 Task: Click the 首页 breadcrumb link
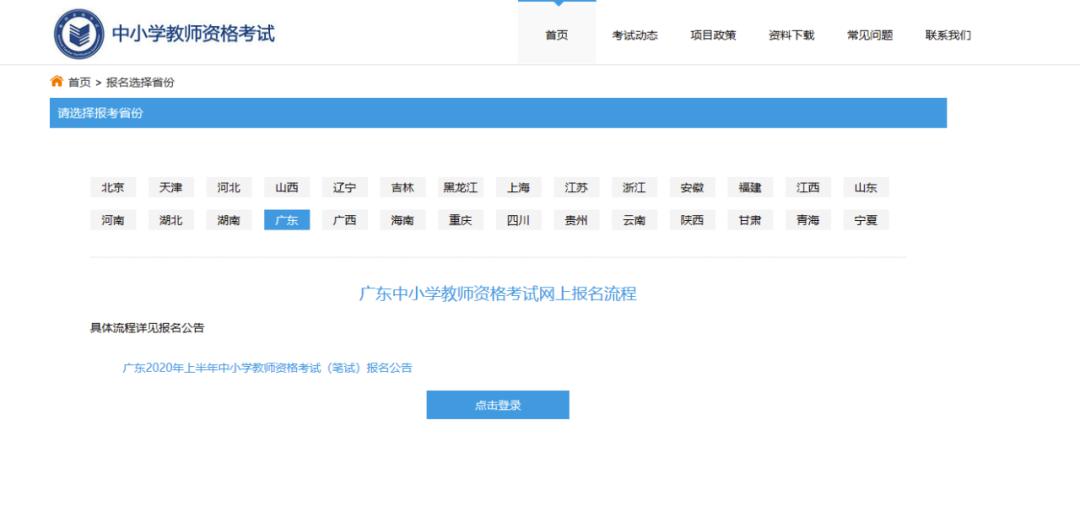click(x=79, y=83)
